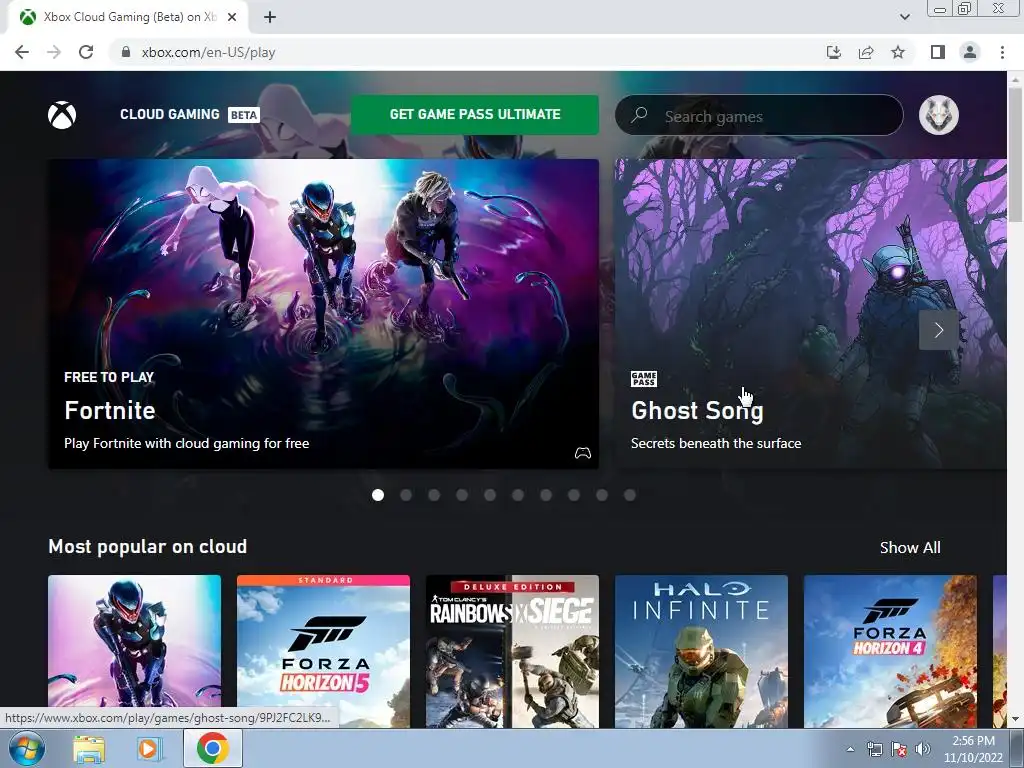Select the ninth carousel dot

coord(601,495)
